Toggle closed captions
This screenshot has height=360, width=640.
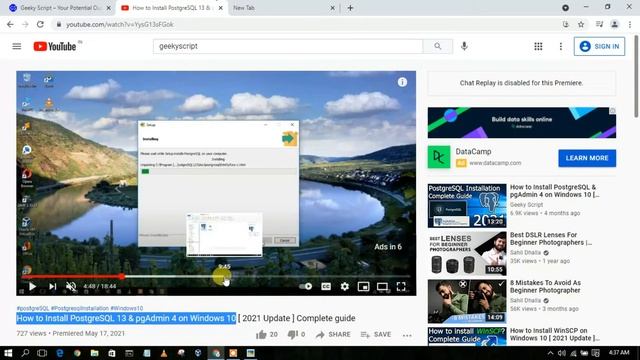(x=326, y=287)
